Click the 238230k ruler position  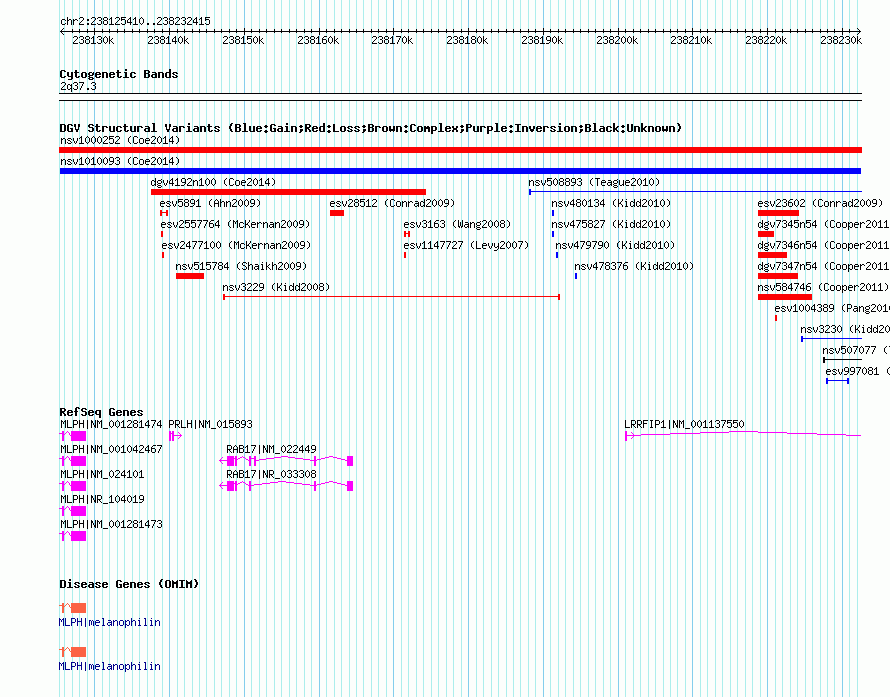tap(841, 40)
